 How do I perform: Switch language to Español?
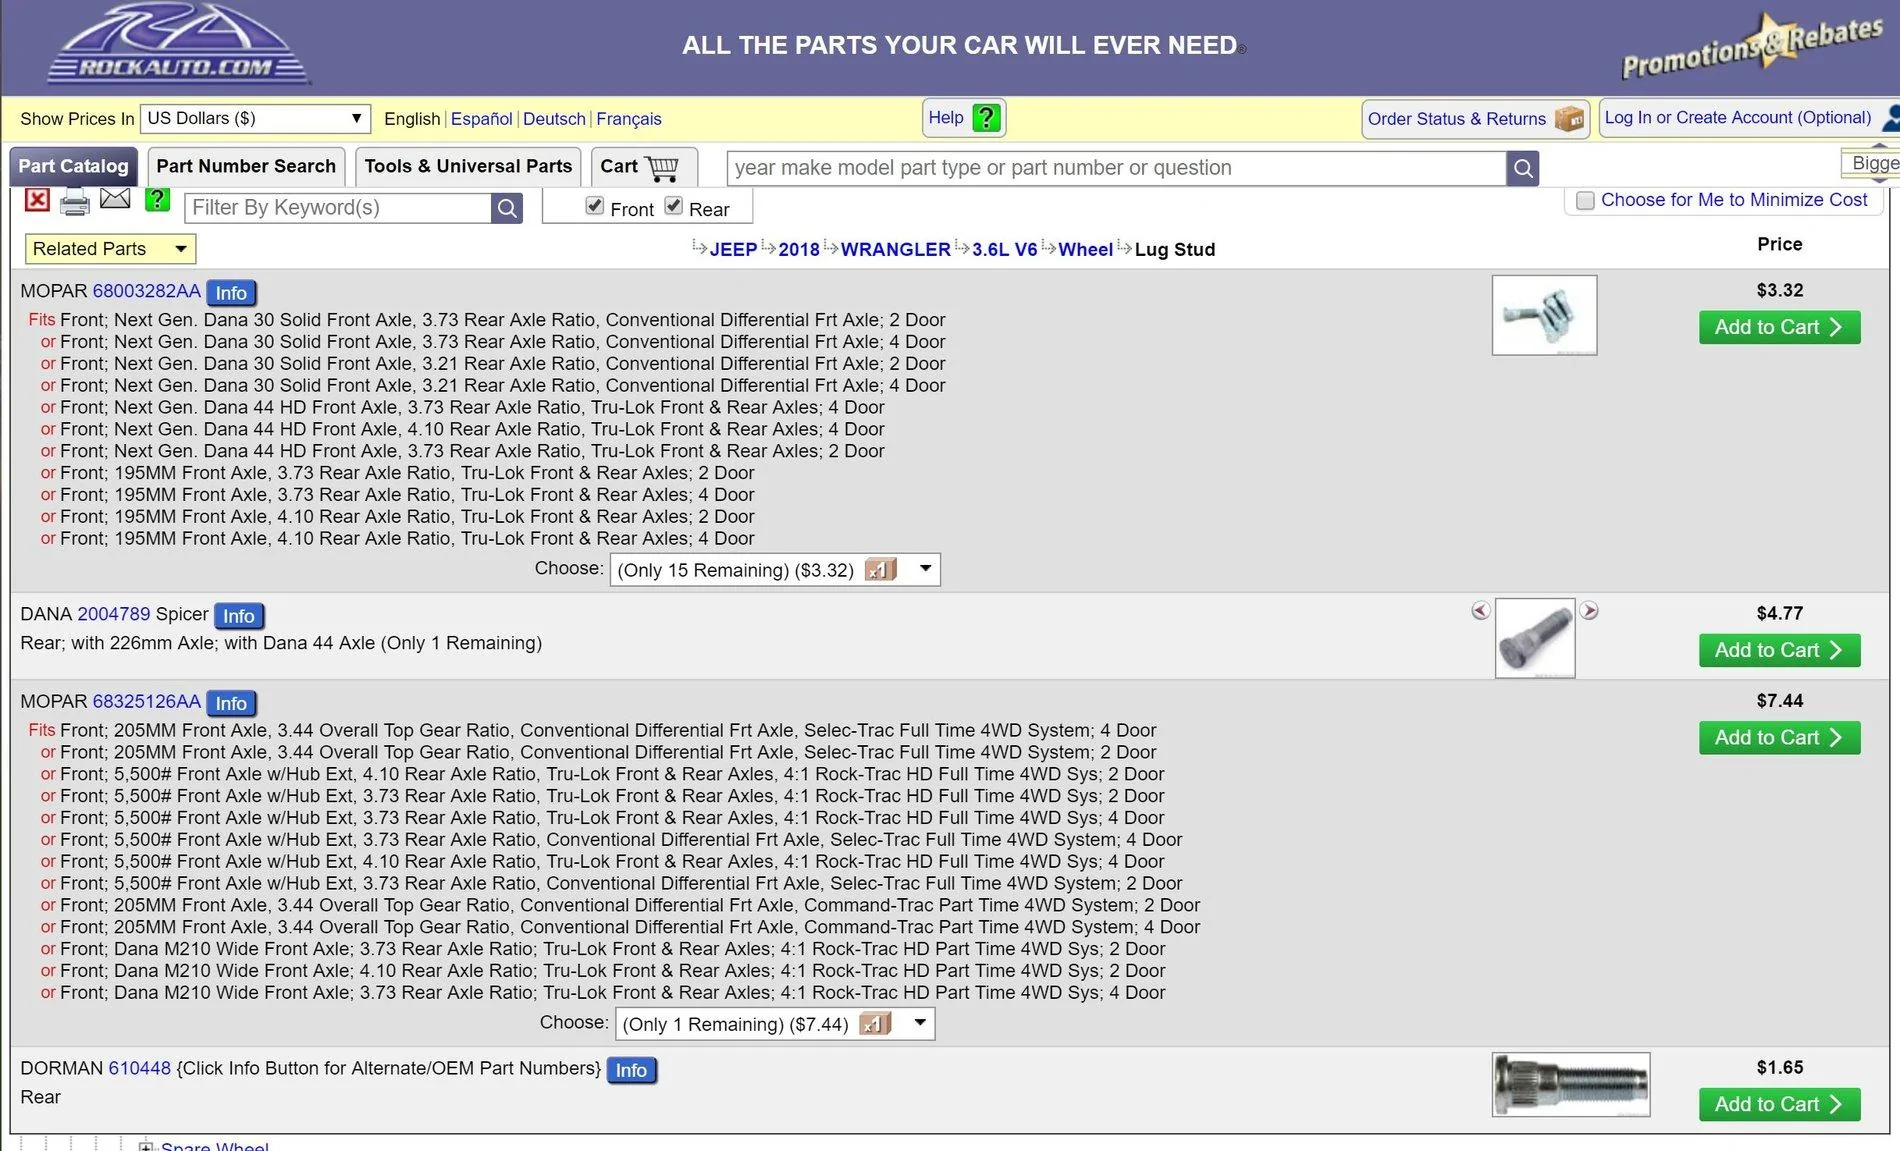click(x=481, y=119)
